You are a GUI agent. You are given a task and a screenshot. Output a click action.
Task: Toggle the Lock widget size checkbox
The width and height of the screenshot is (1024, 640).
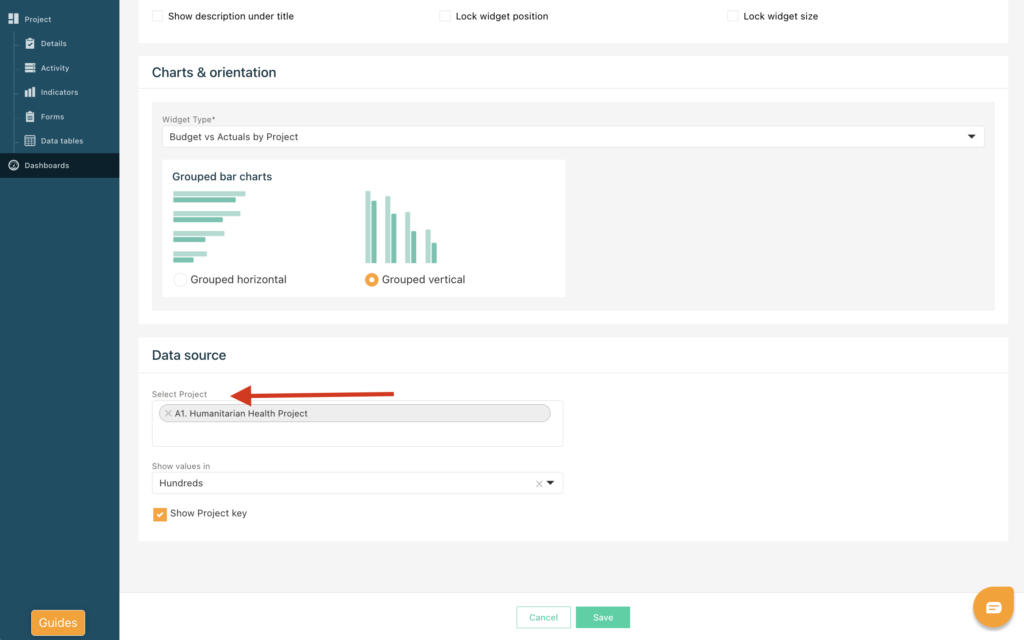733,16
